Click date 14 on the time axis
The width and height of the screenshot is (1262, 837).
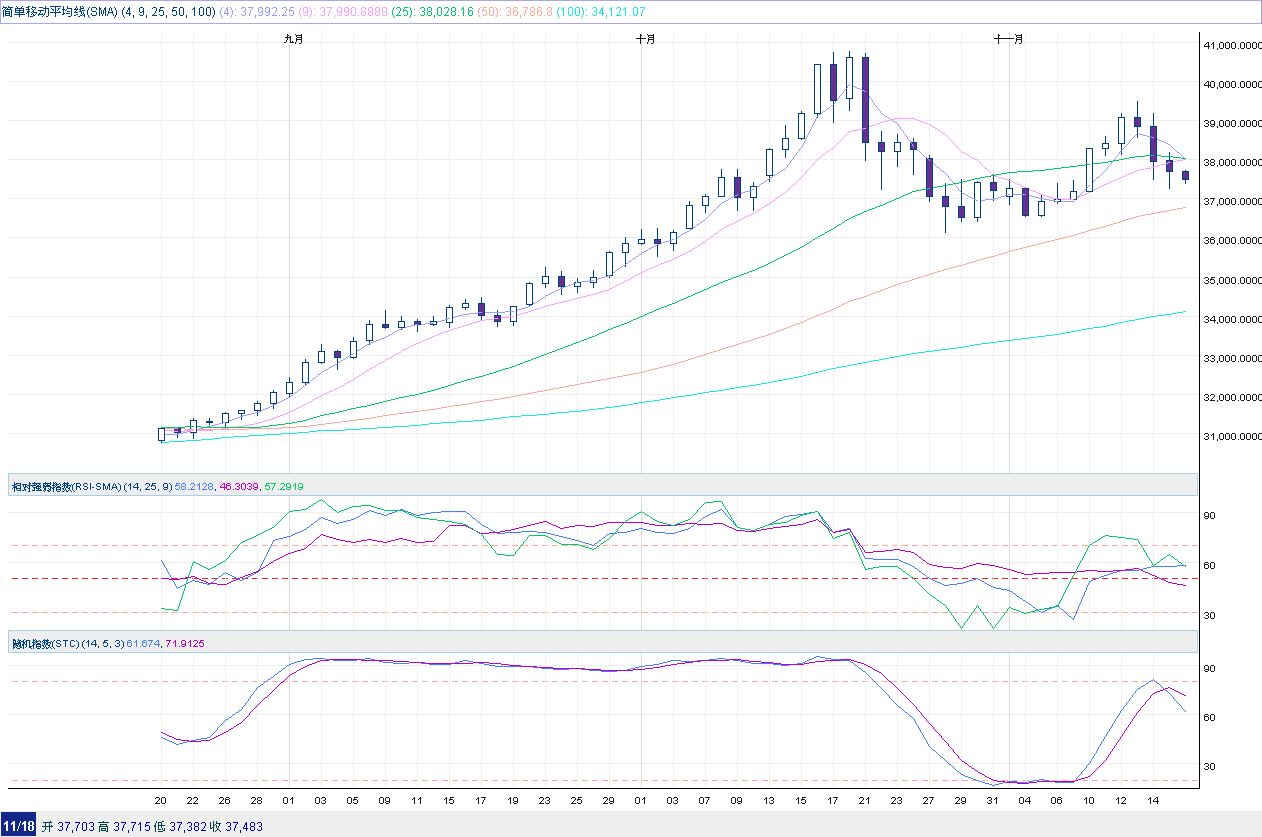1153,800
